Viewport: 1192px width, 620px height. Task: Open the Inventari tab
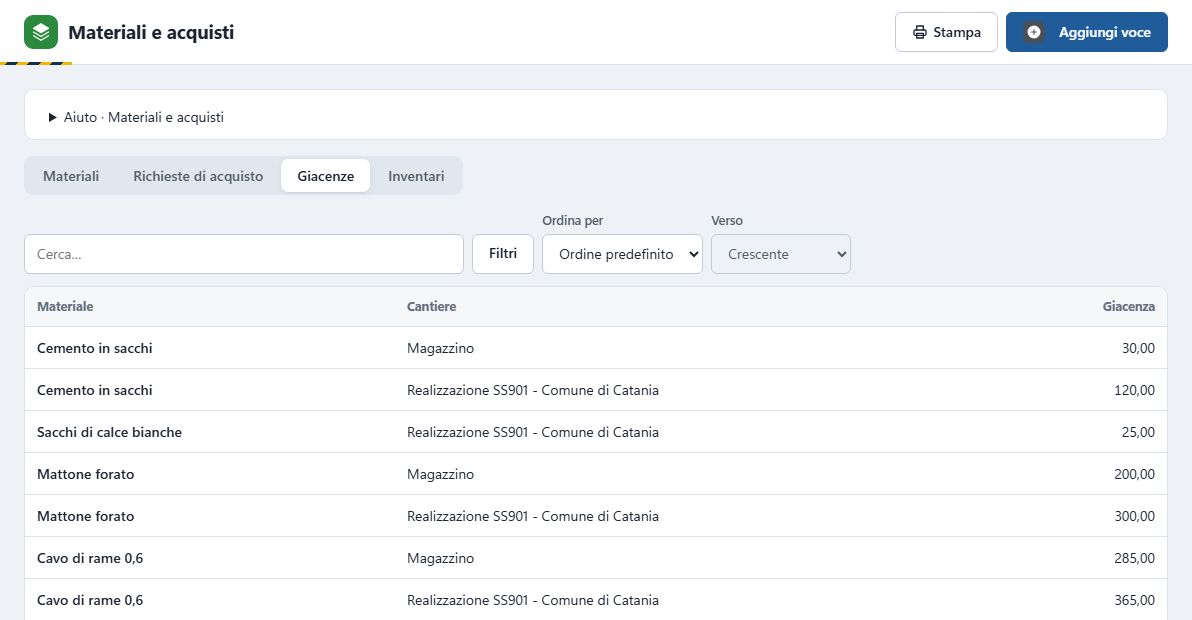(417, 176)
